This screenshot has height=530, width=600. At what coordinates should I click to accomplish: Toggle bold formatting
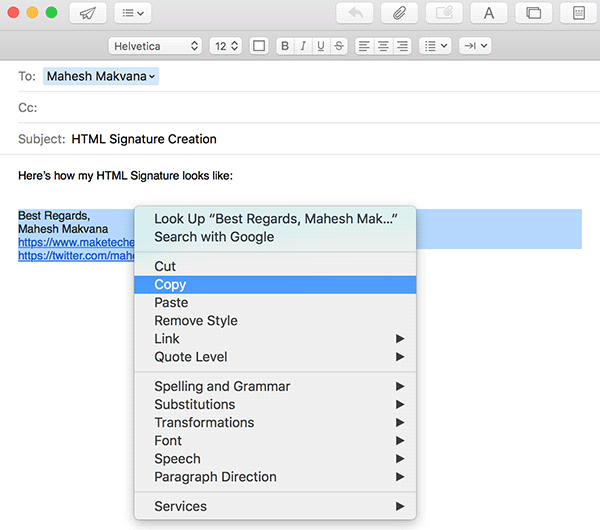pos(285,46)
